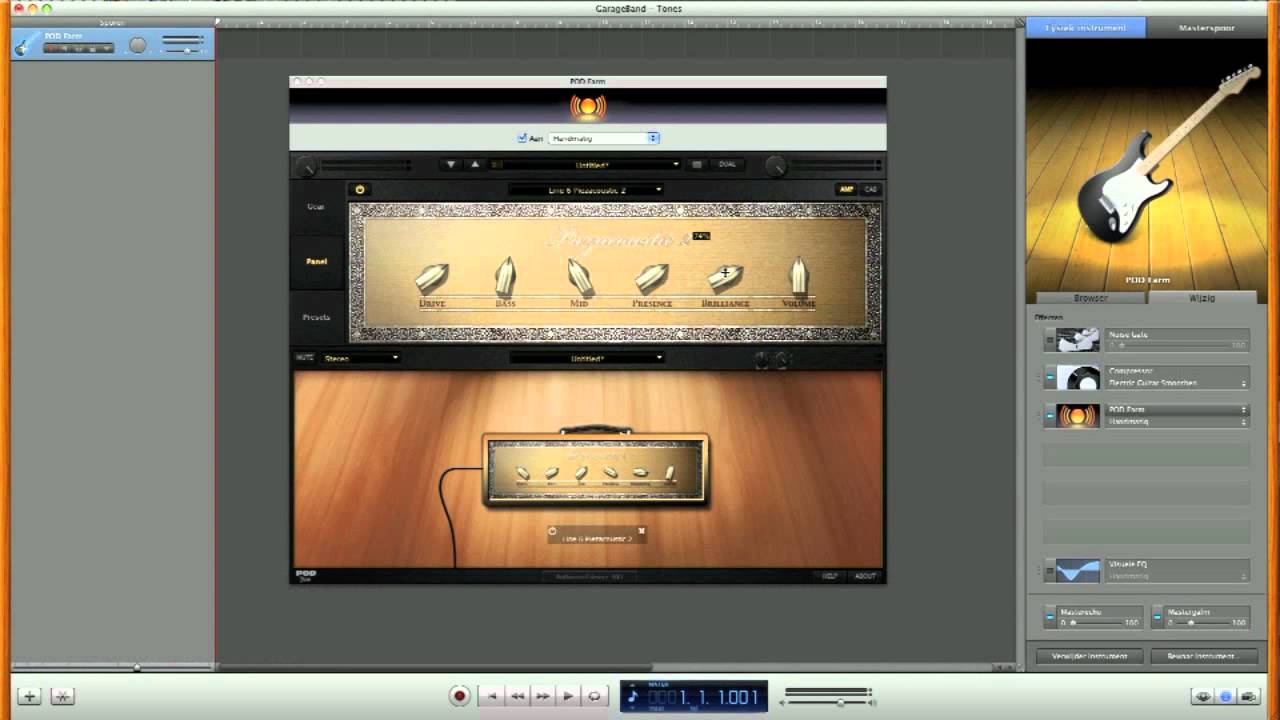Switch to Masterspoor tab
The width and height of the screenshot is (1280, 720).
point(1206,28)
